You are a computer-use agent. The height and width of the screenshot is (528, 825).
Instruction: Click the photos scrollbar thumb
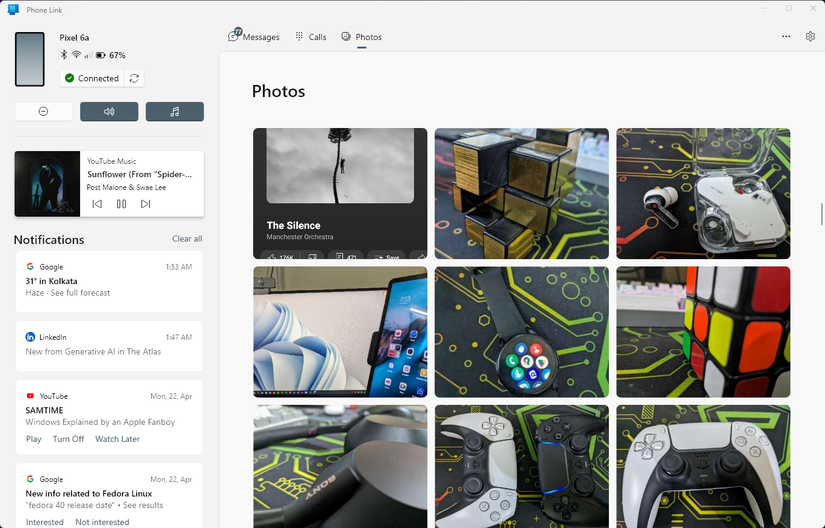click(821, 214)
